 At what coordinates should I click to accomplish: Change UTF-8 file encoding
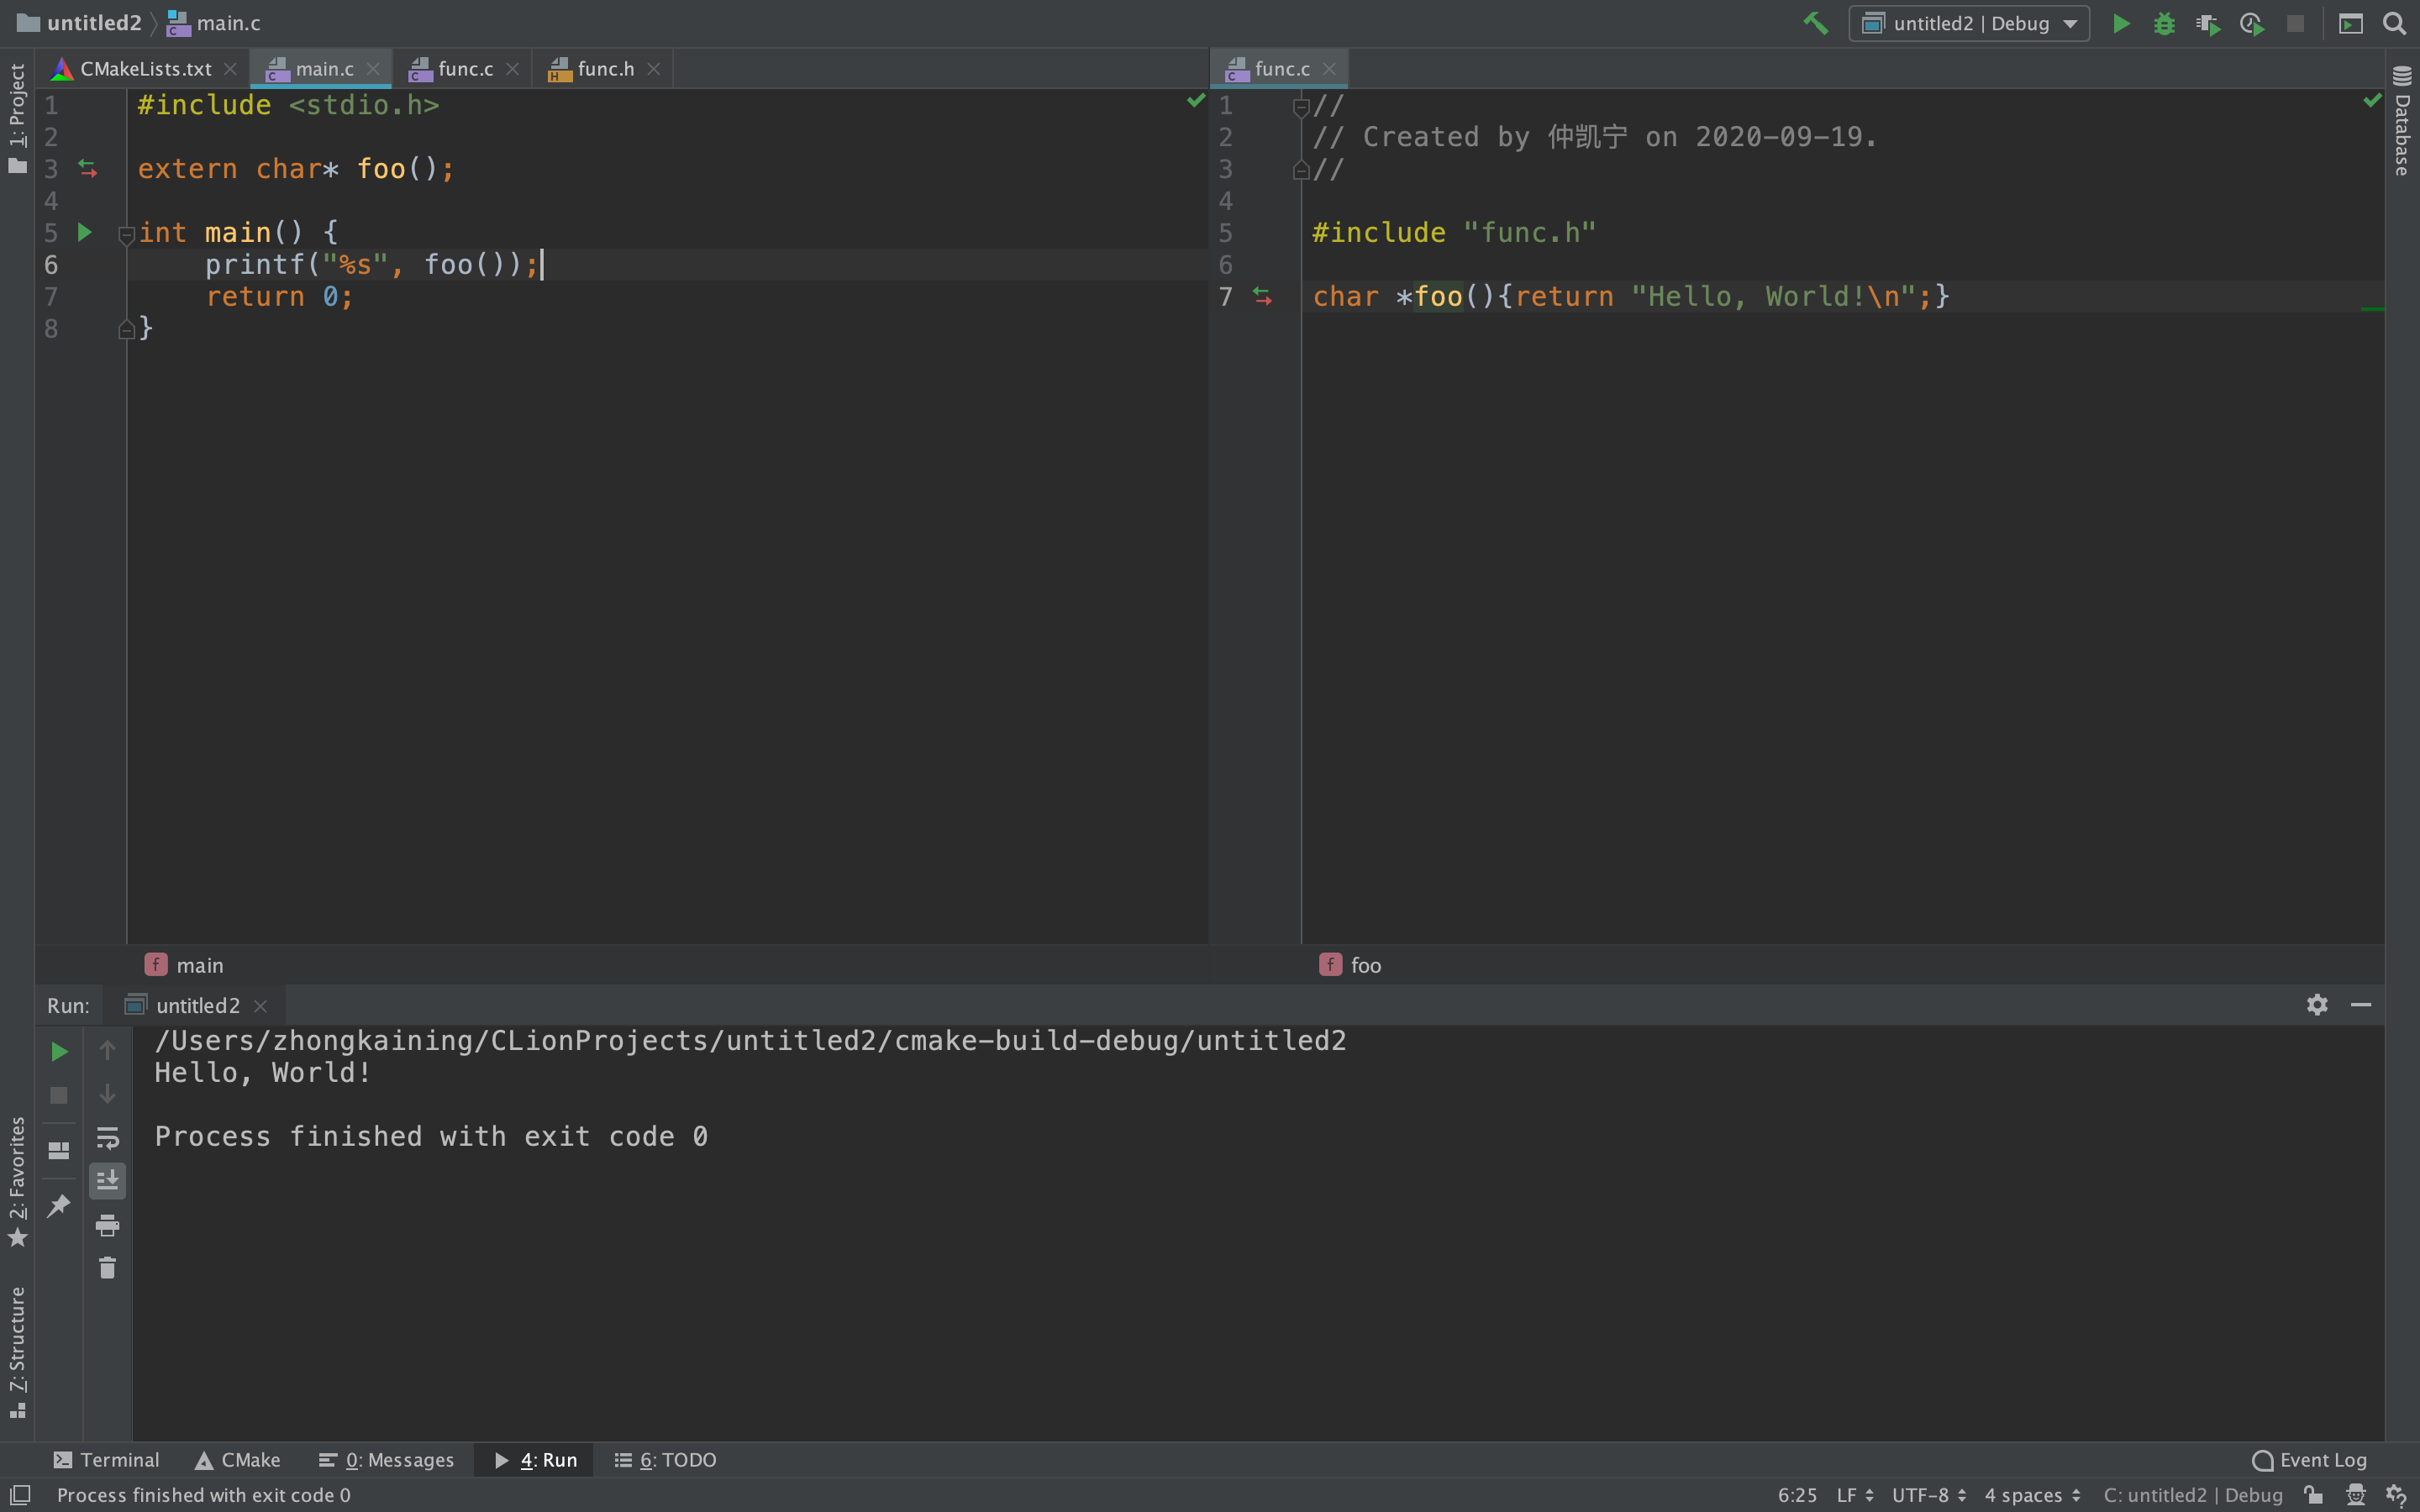pos(1929,1495)
